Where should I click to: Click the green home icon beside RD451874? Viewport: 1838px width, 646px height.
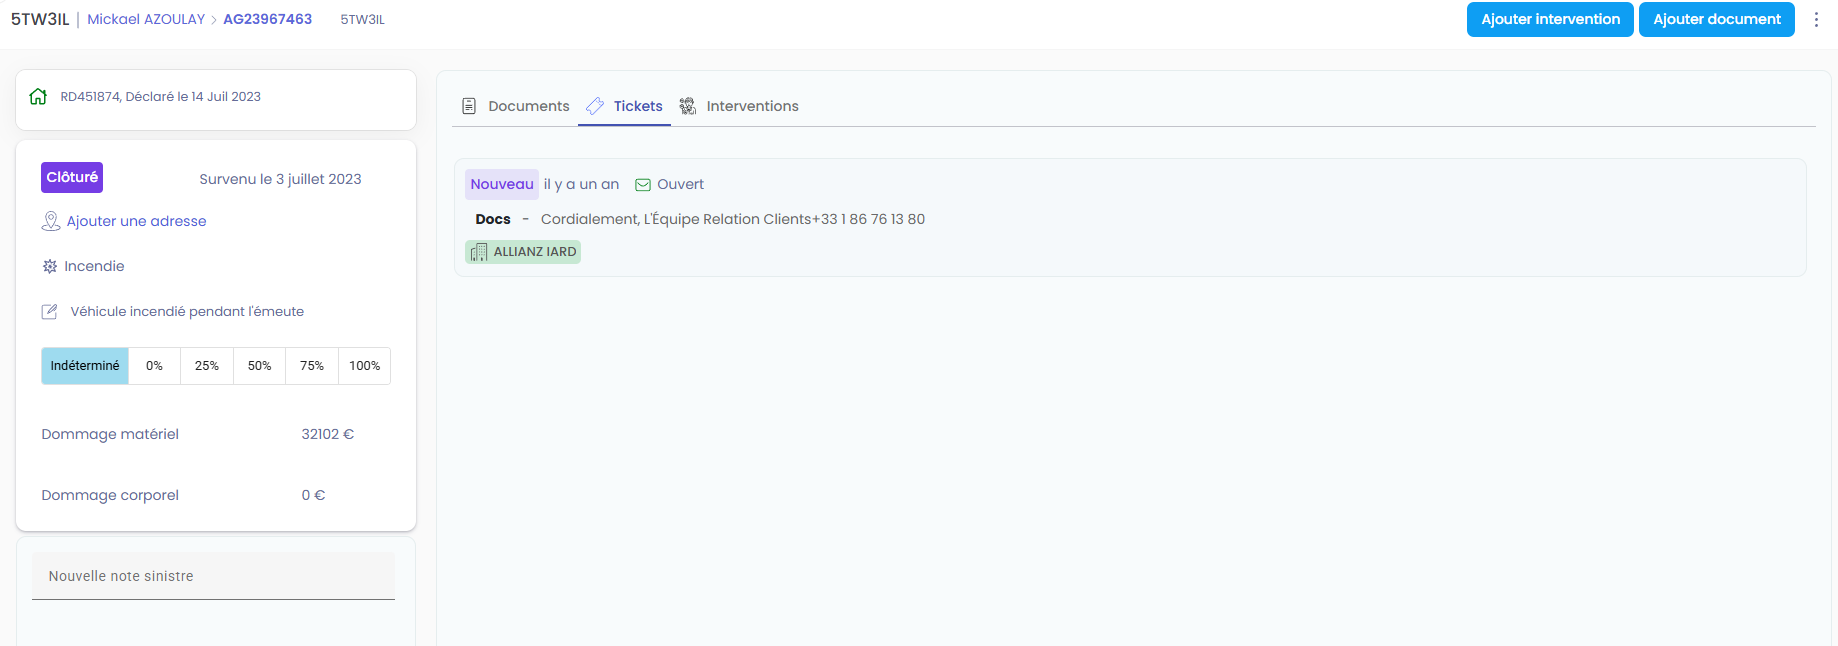click(x=38, y=97)
